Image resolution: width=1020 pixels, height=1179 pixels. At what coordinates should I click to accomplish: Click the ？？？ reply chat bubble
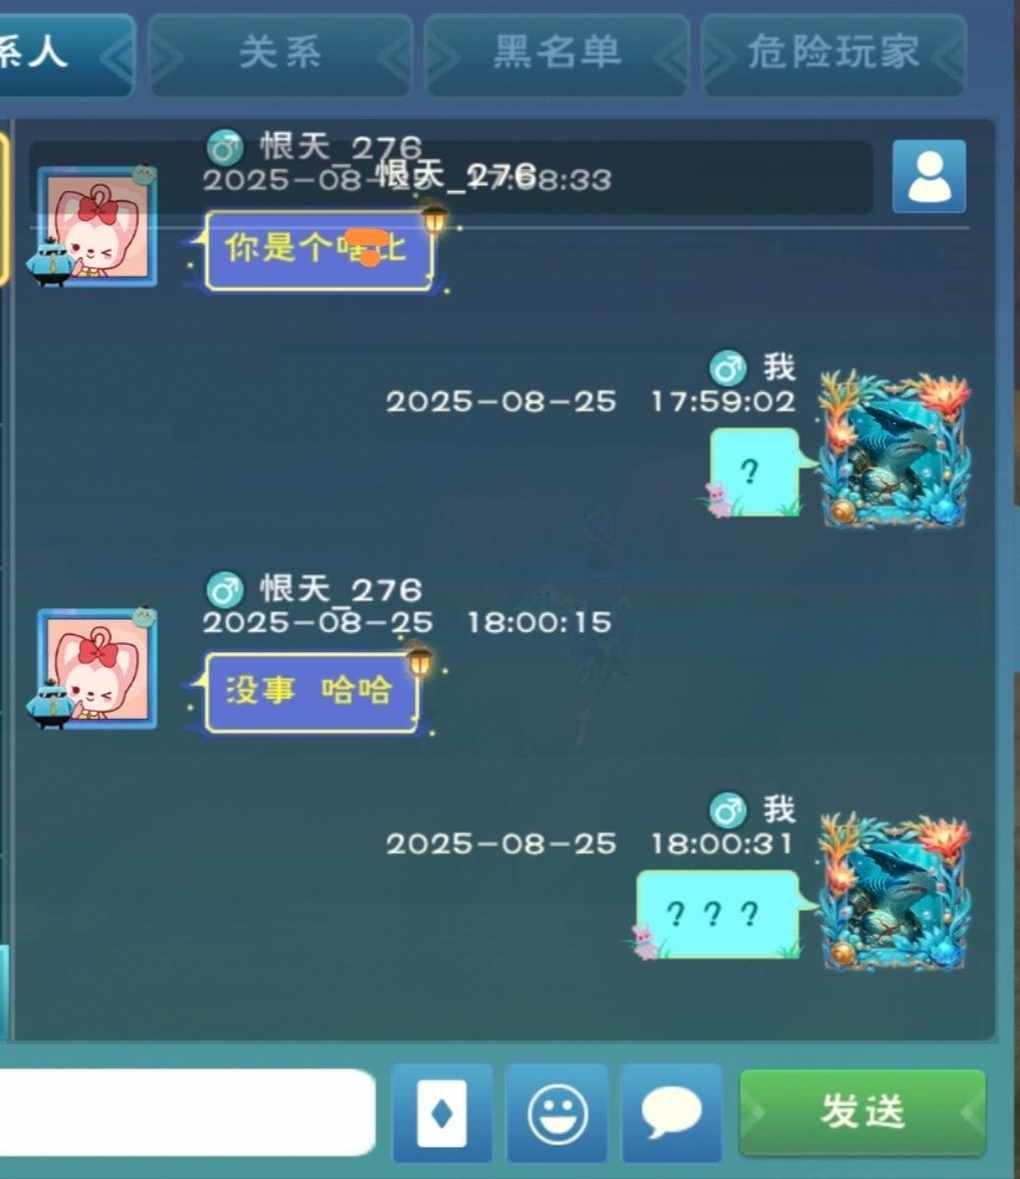718,914
